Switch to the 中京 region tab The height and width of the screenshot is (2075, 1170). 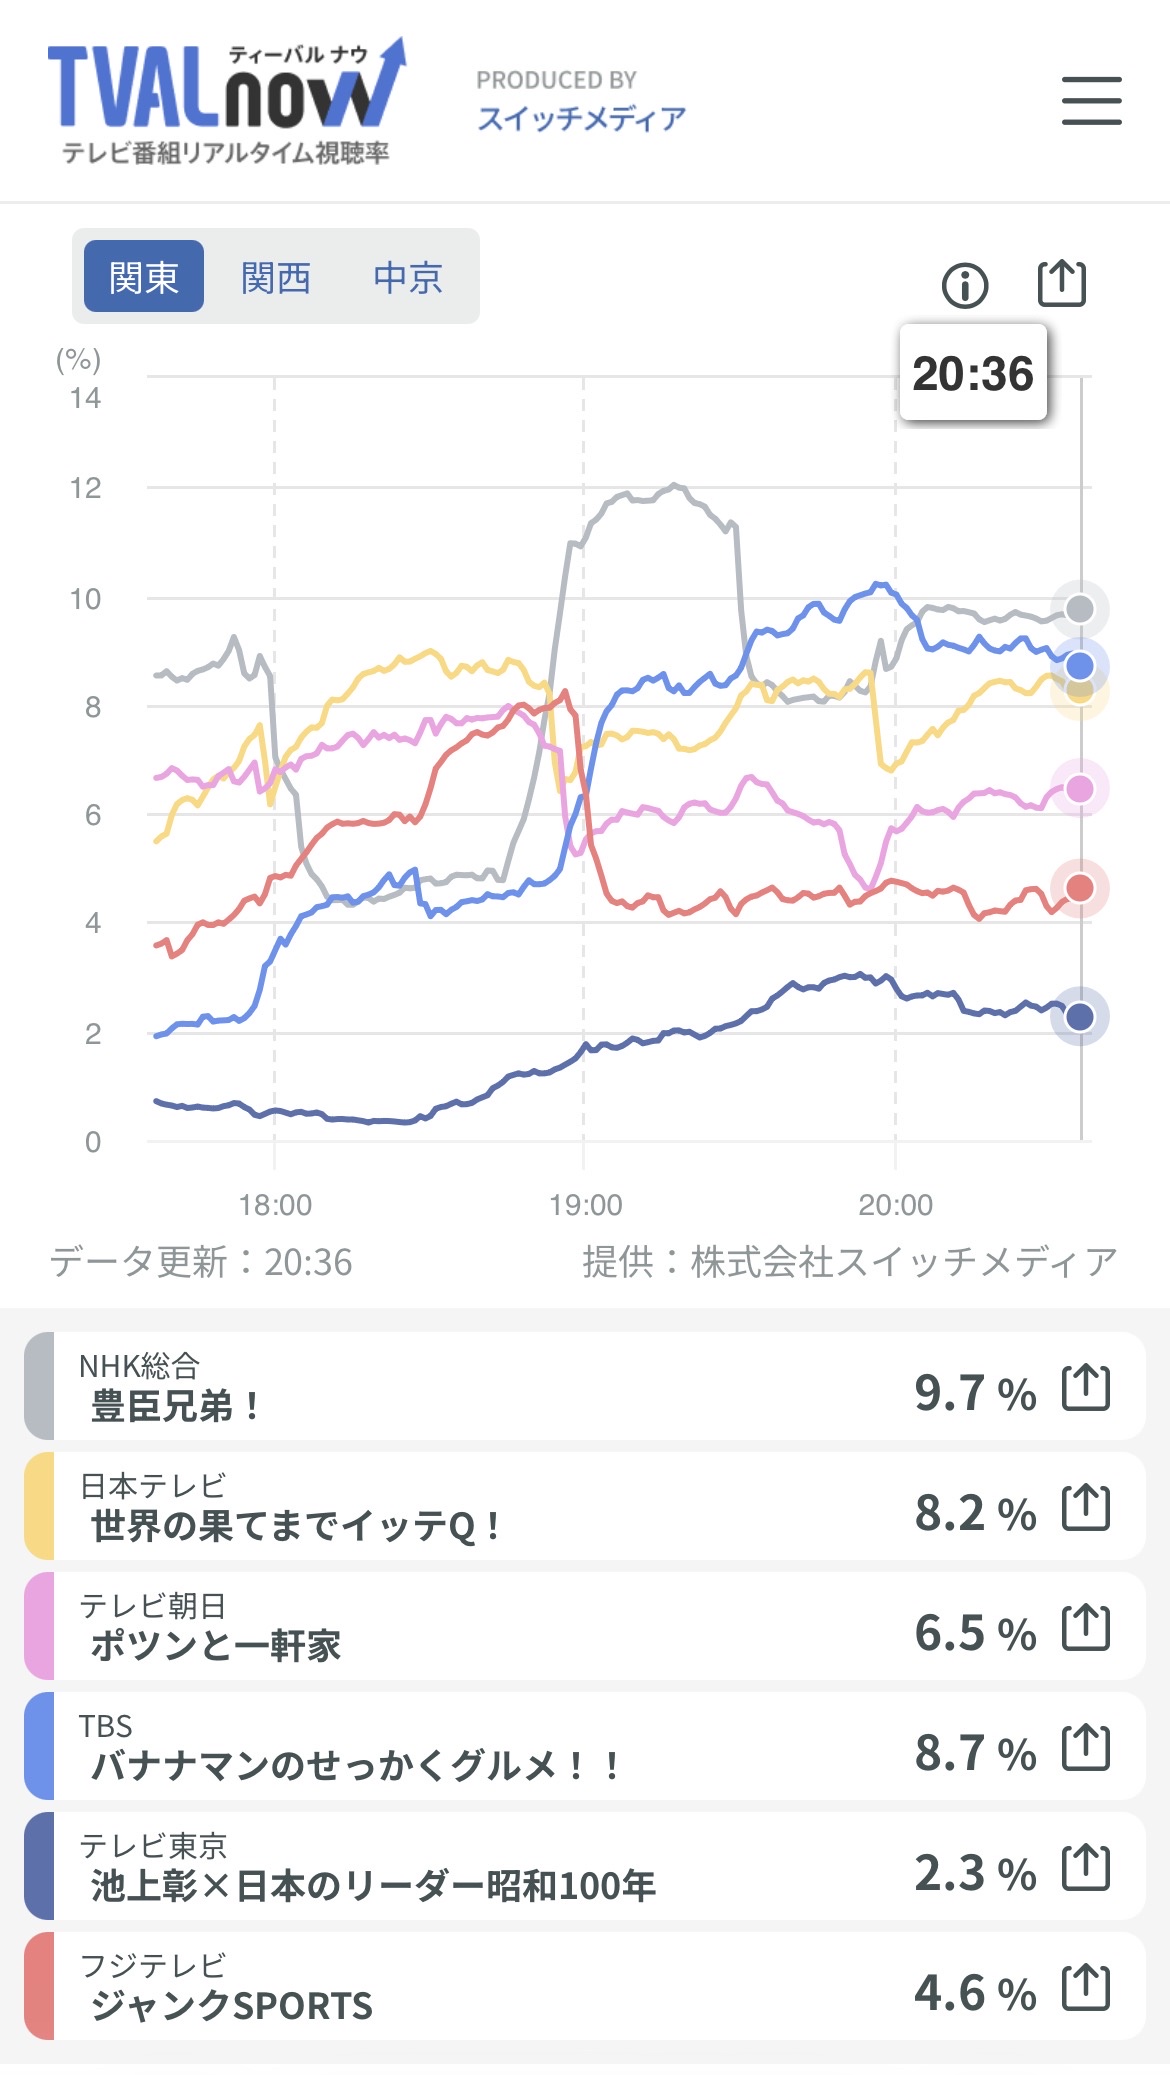pos(408,277)
